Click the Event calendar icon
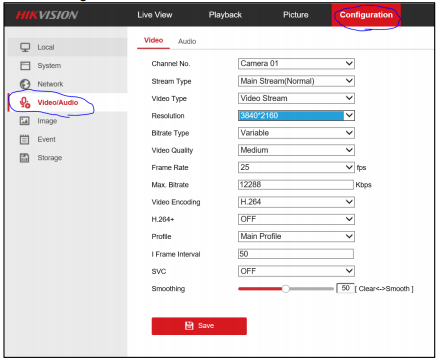The width and height of the screenshot is (447, 364). 25,139
